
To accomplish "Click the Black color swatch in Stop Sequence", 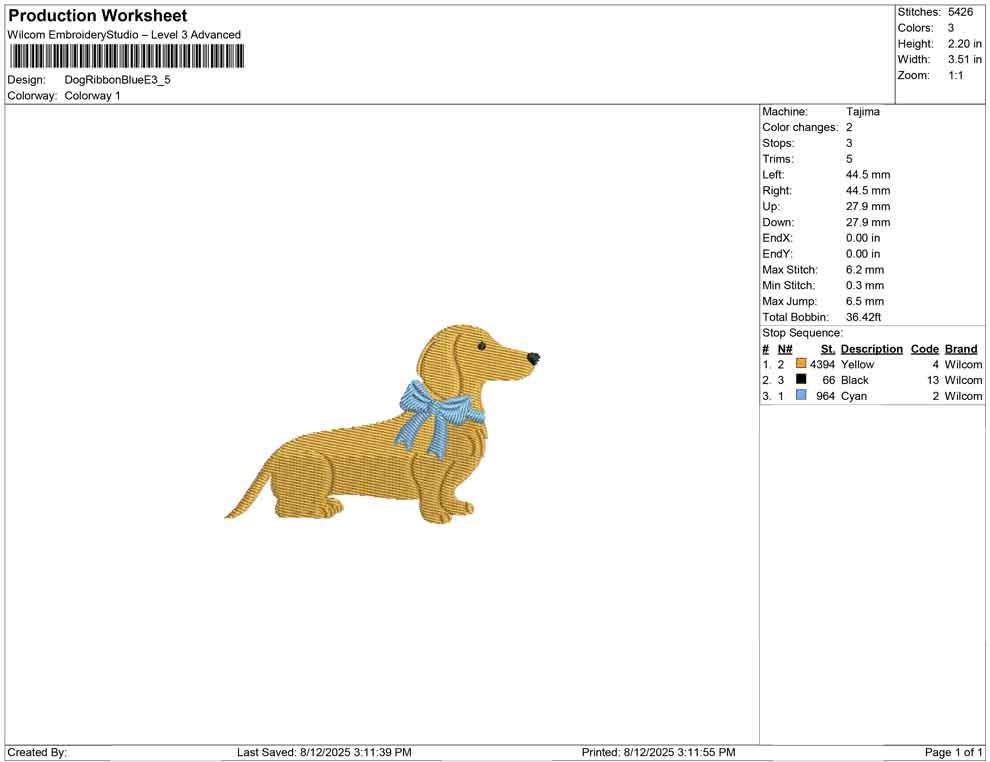I will pyautogui.click(x=800, y=380).
